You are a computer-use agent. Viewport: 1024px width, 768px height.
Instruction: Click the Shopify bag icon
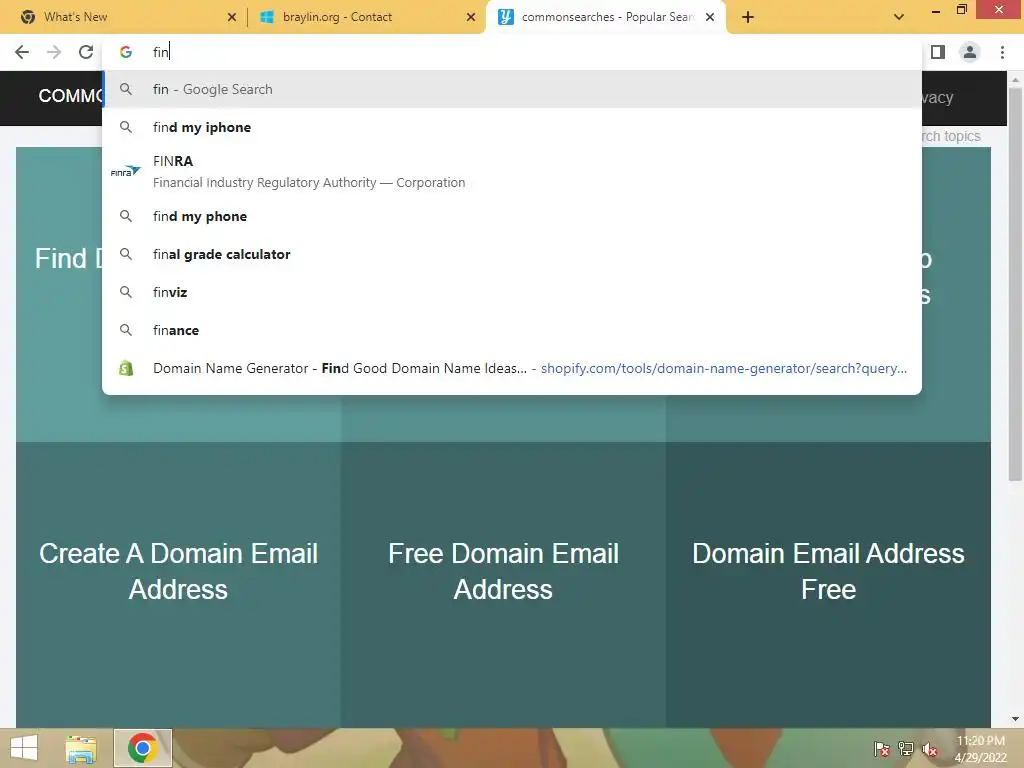(x=126, y=368)
